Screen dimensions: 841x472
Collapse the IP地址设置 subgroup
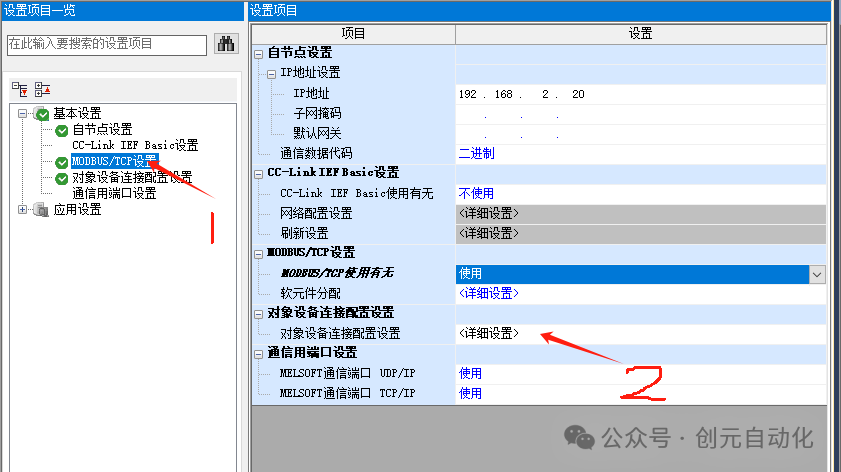point(271,74)
